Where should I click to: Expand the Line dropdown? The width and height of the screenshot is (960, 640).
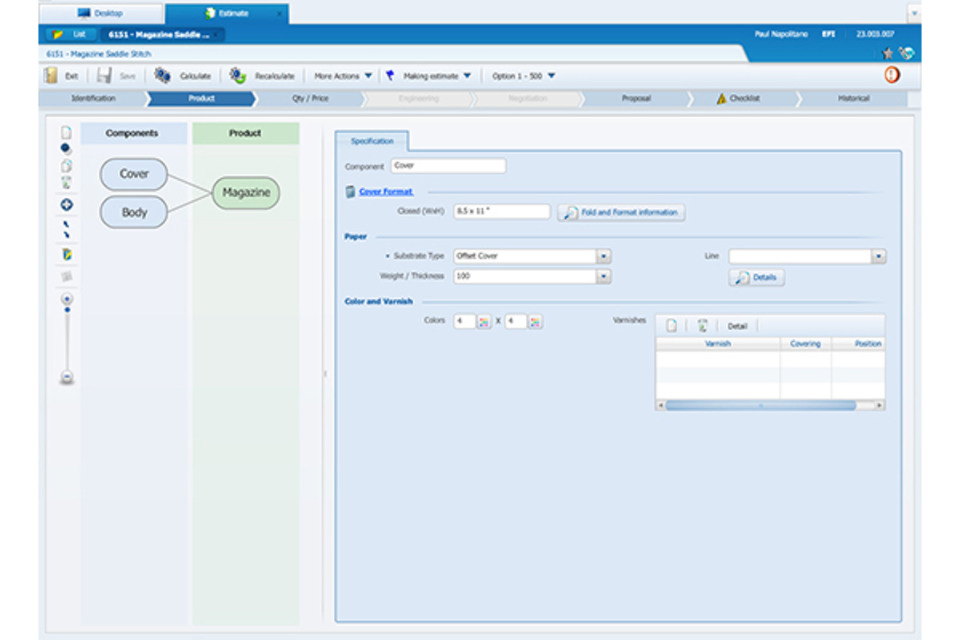pos(878,256)
